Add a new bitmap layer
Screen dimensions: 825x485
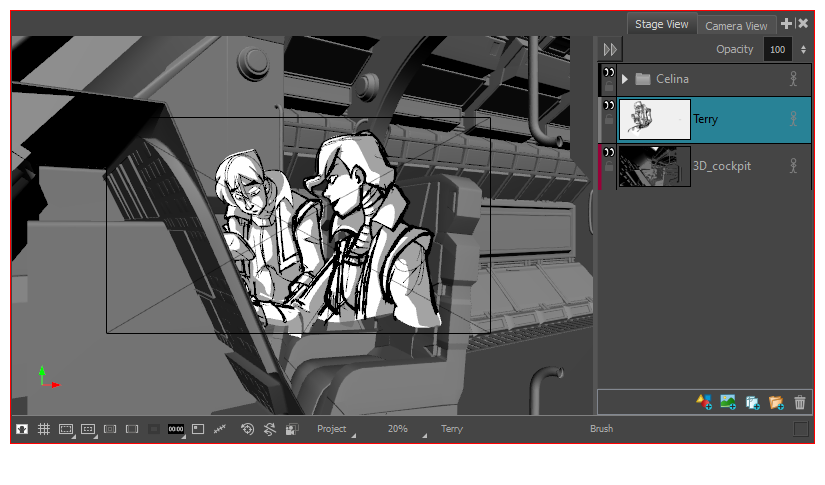[x=728, y=402]
